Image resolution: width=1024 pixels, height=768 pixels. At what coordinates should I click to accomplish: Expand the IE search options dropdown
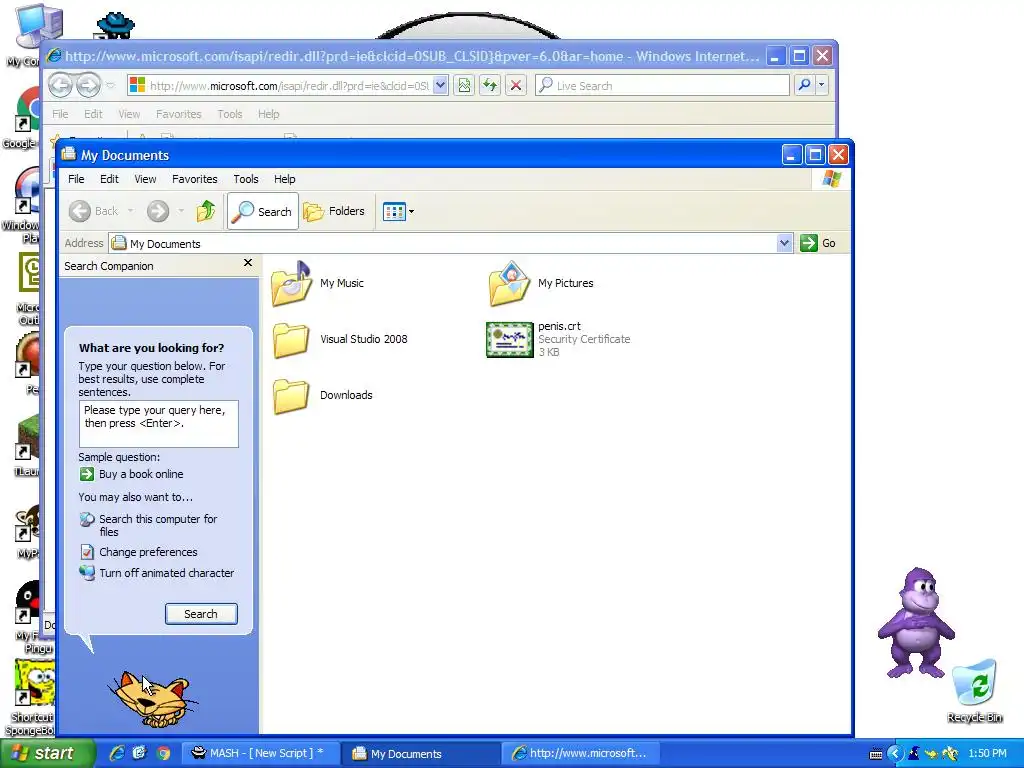(x=822, y=85)
